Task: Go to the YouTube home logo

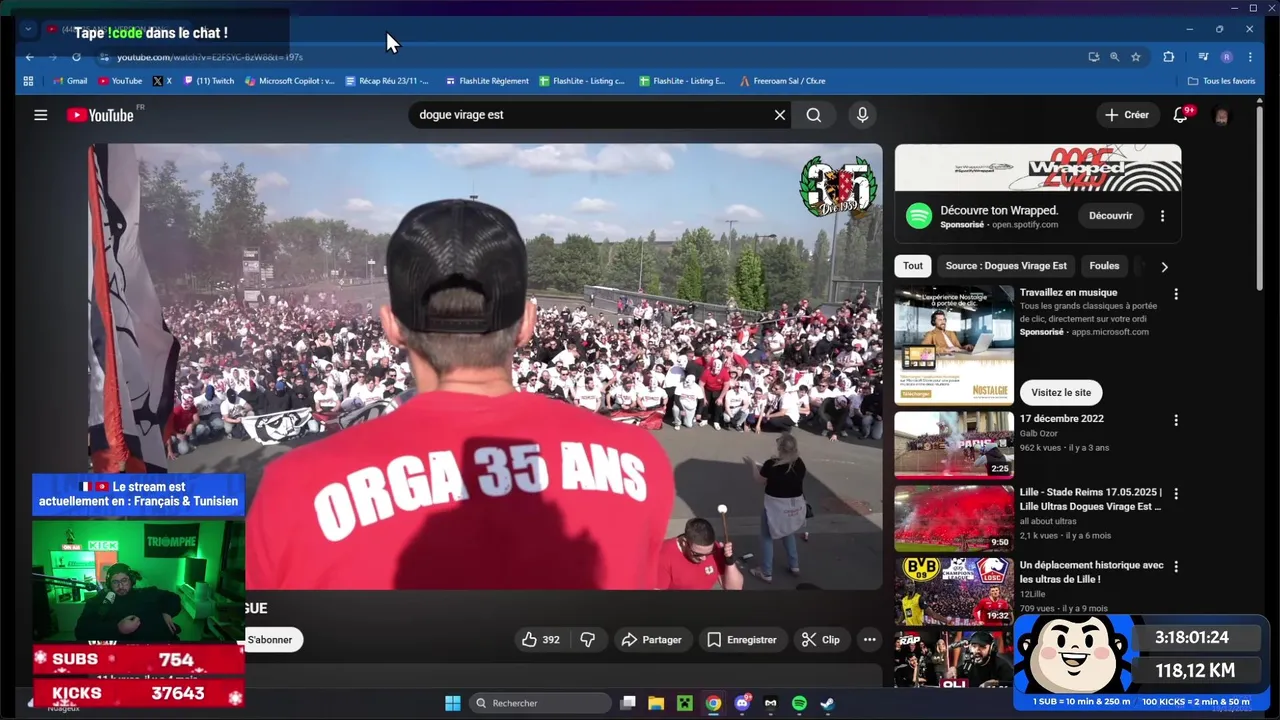Action: [100, 115]
